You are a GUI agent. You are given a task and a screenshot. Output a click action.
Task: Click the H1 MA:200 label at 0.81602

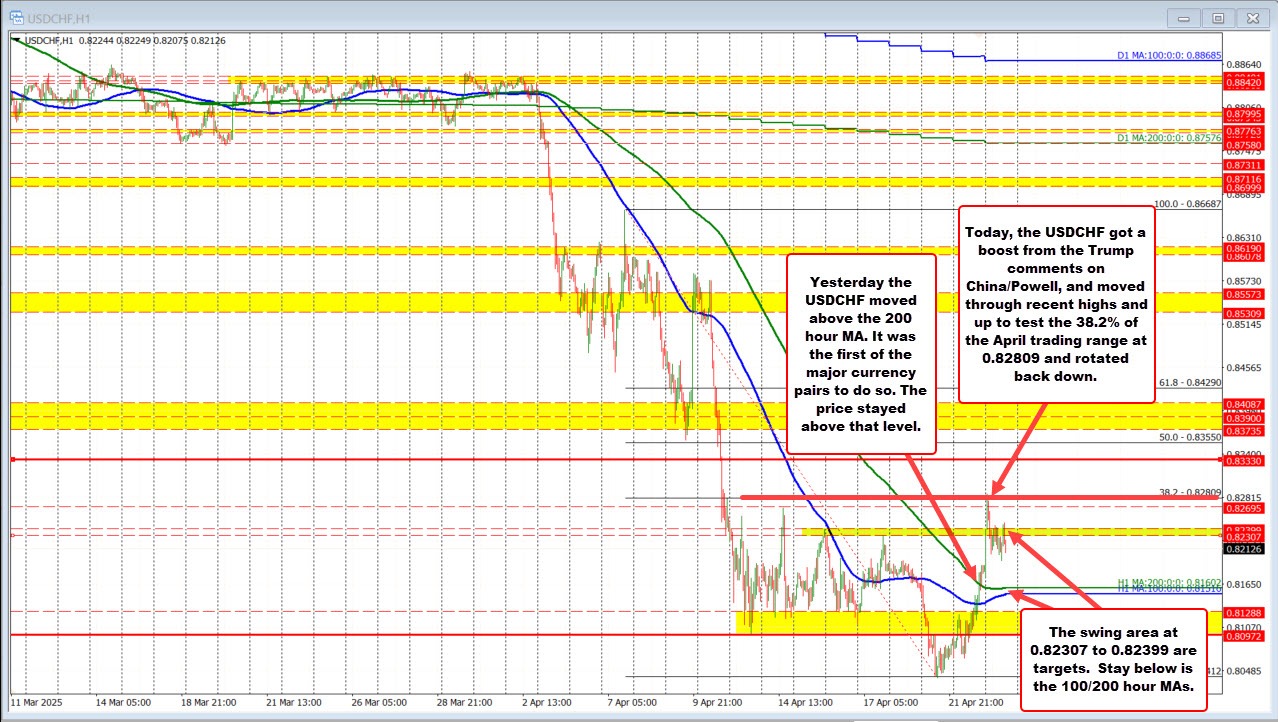(1168, 582)
